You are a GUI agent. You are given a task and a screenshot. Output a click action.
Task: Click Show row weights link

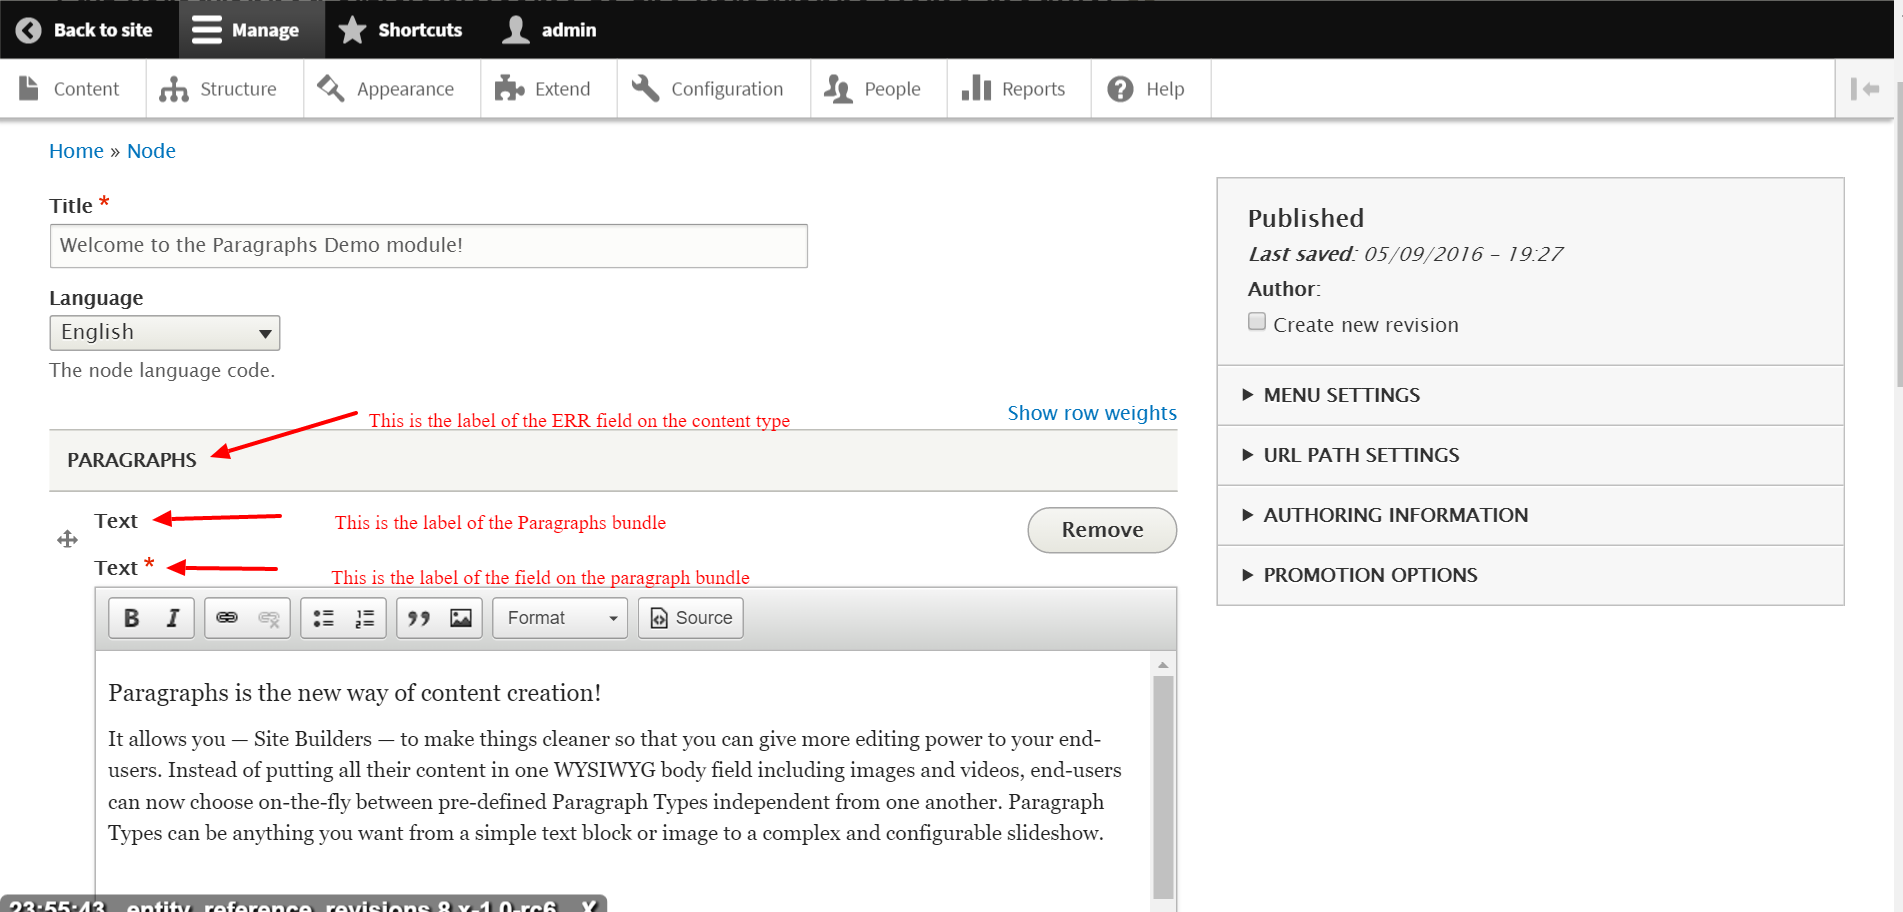click(1092, 413)
